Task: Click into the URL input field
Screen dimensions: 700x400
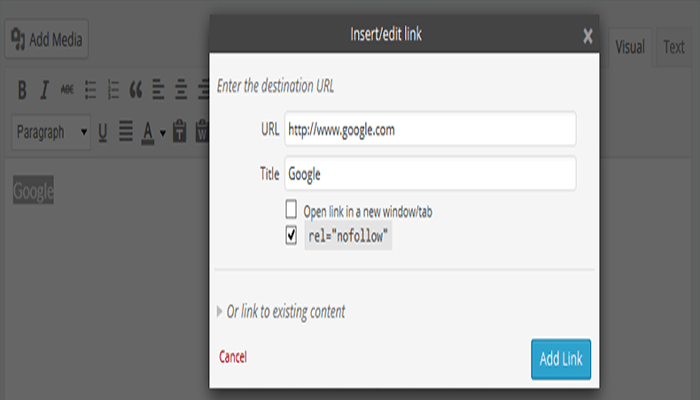Action: coord(429,129)
